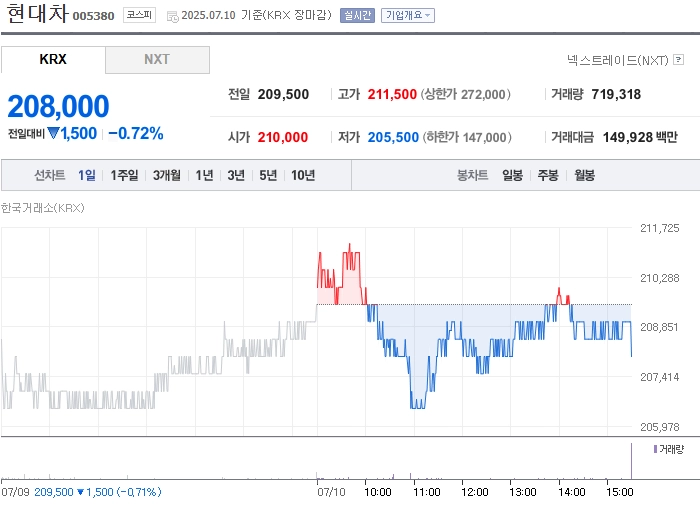This screenshot has height=515, width=700.
Task: Click the 시가 value 210,000
Action: (283, 137)
